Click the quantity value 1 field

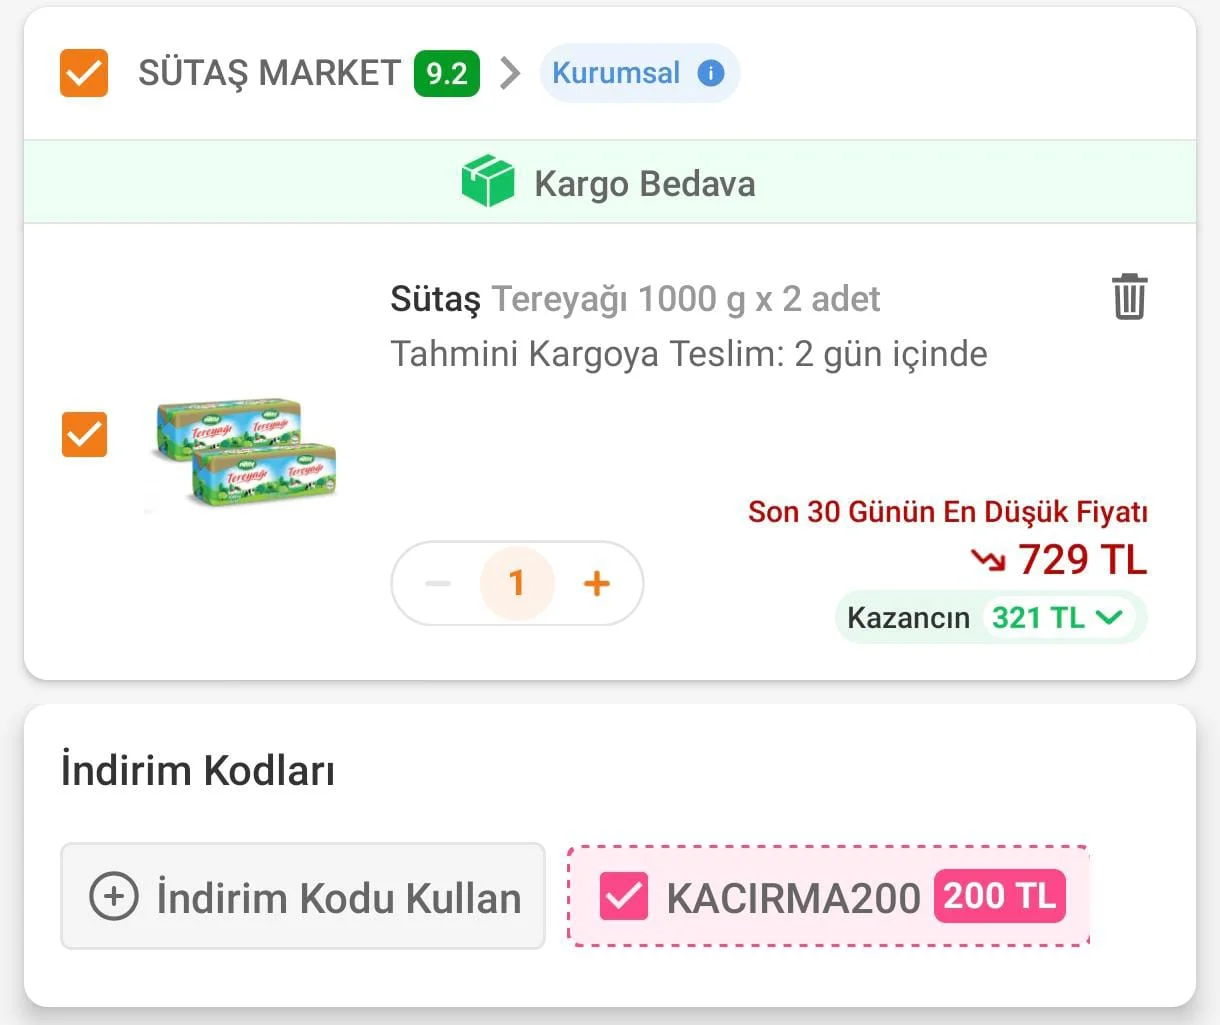(517, 583)
